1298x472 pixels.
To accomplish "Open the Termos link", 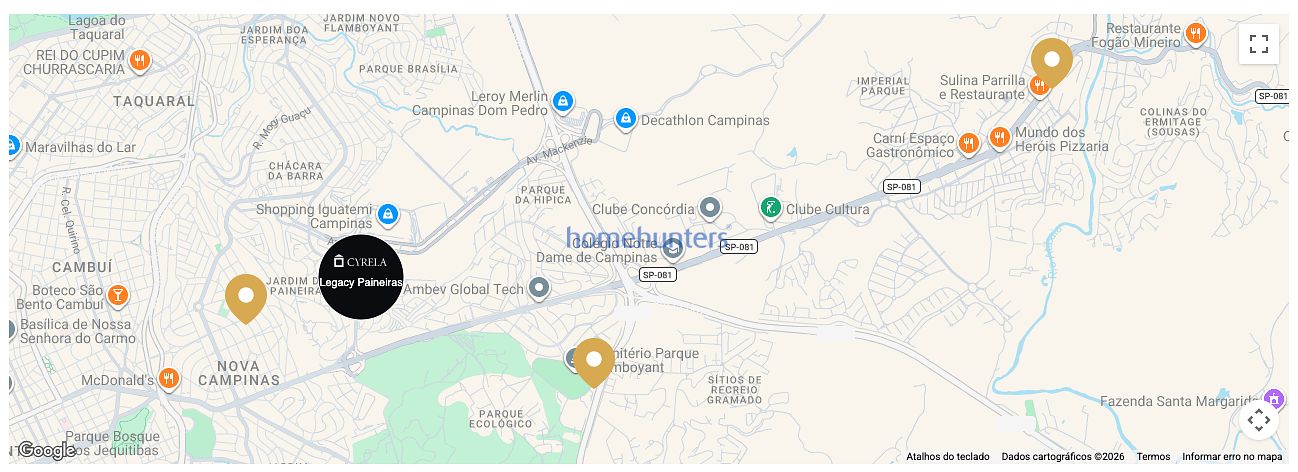I will point(1153,457).
